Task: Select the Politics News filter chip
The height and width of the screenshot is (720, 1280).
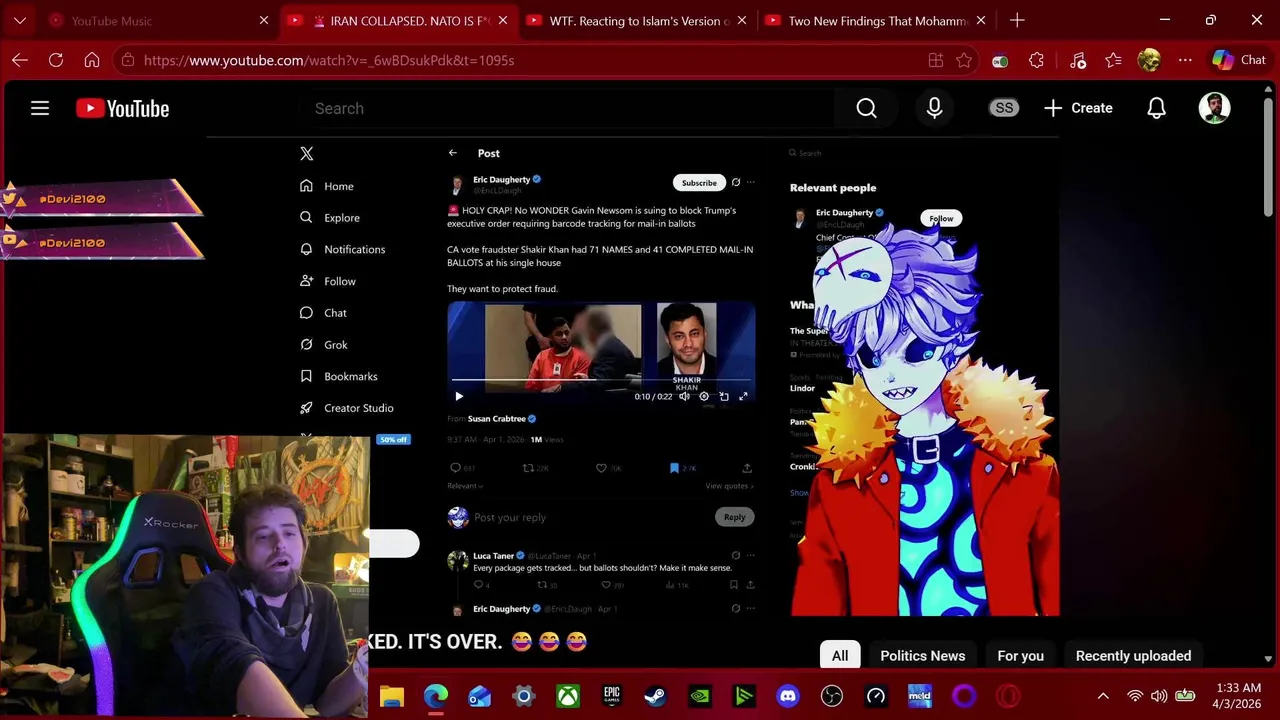Action: tap(923, 656)
